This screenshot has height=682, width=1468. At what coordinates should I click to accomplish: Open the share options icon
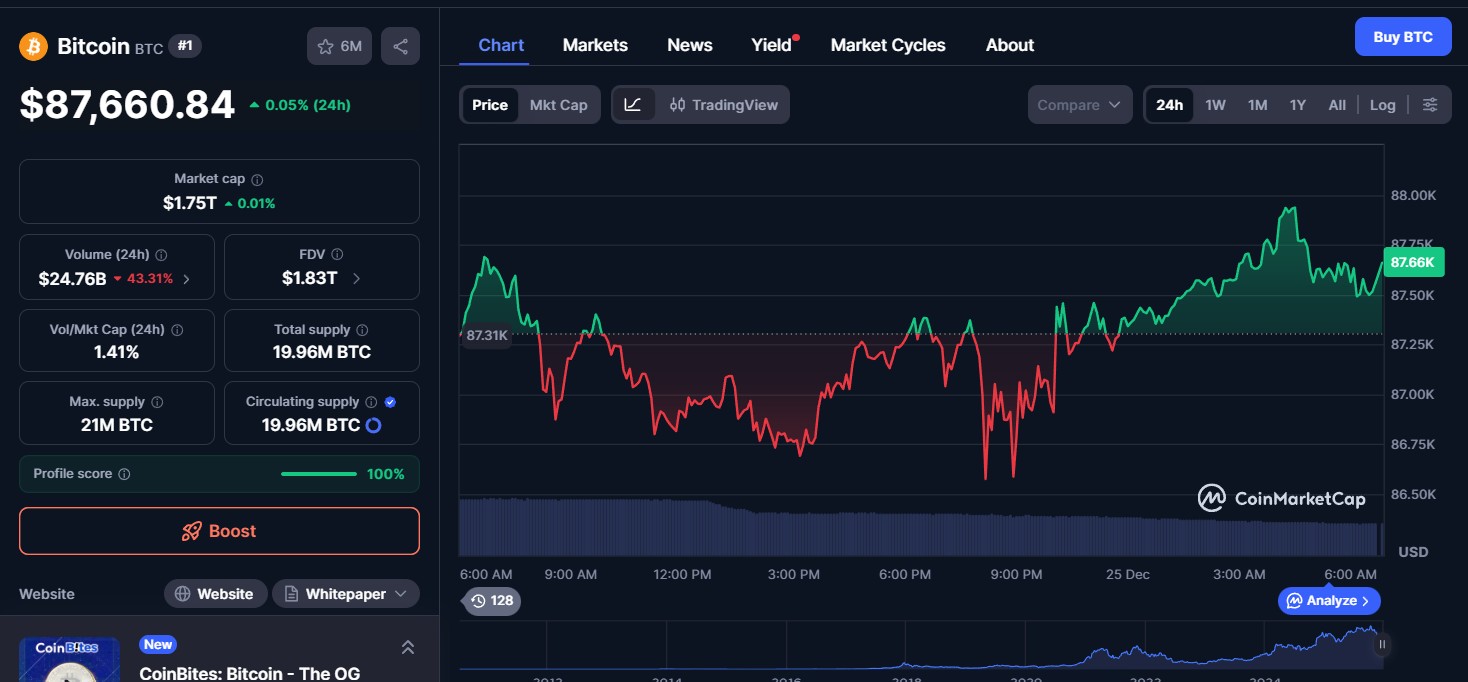click(x=400, y=45)
